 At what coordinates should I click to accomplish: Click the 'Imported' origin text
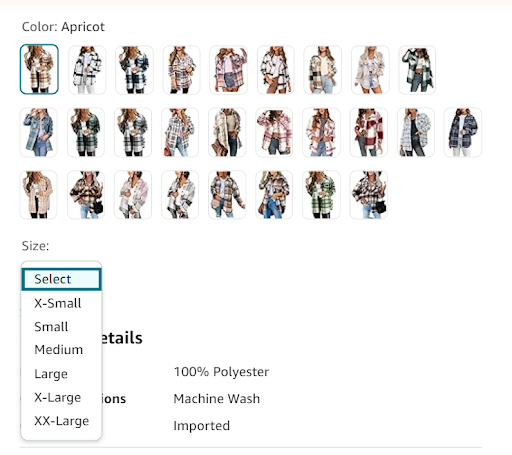(202, 426)
